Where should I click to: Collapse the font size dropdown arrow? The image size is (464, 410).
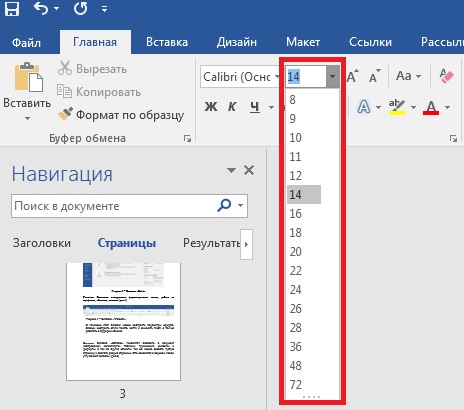coord(332,77)
